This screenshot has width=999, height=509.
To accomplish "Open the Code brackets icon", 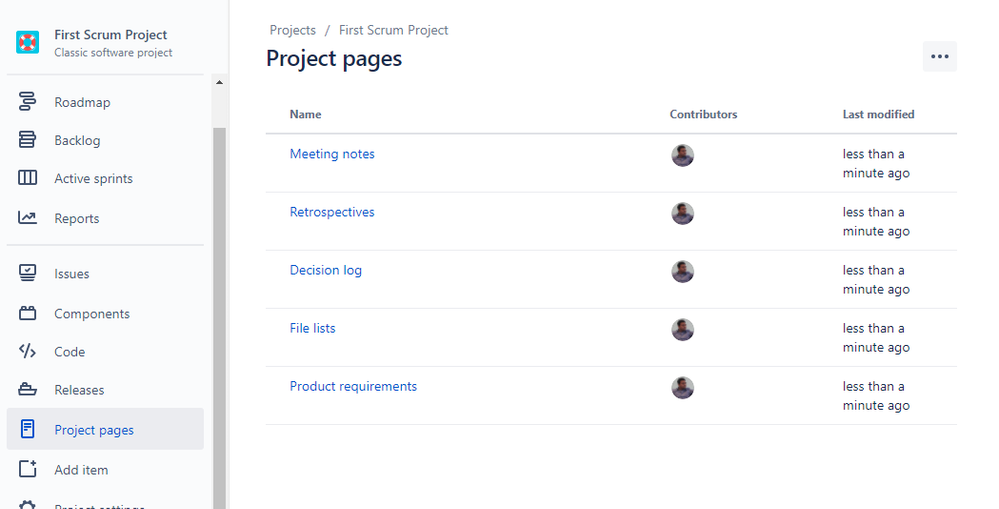I will click(27, 351).
